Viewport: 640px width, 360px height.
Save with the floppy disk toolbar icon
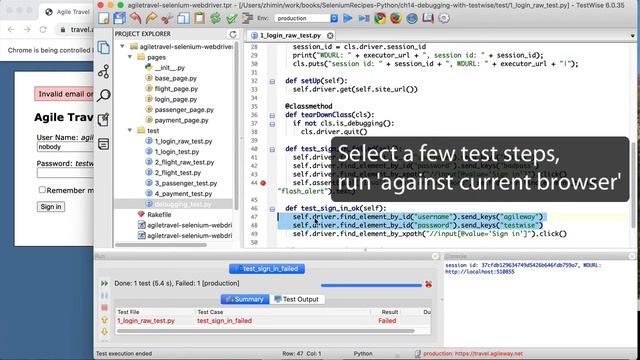point(120,18)
